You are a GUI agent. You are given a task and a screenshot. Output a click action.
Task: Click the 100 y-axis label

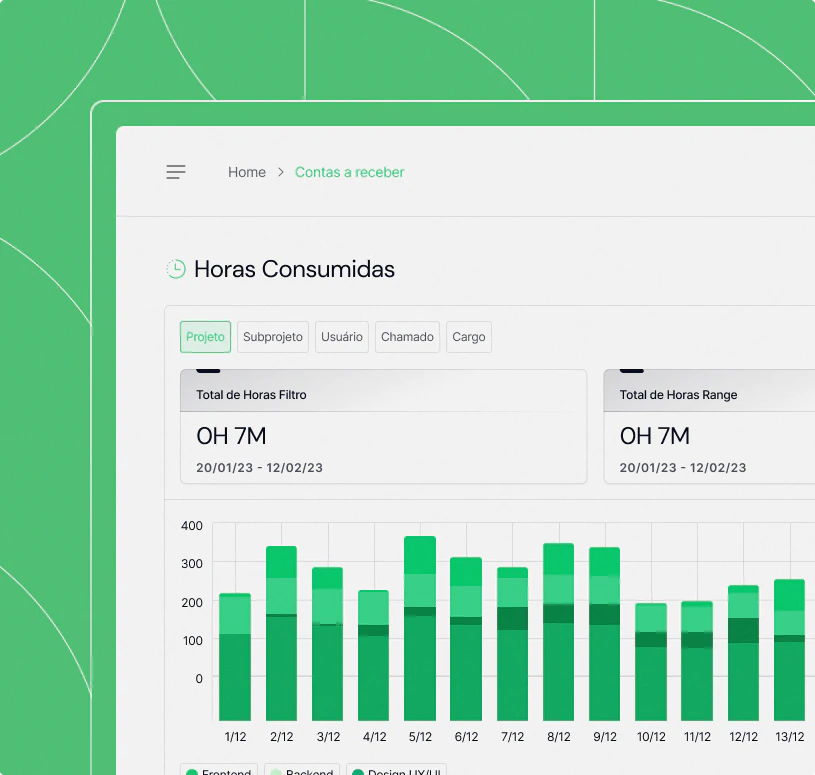click(193, 640)
